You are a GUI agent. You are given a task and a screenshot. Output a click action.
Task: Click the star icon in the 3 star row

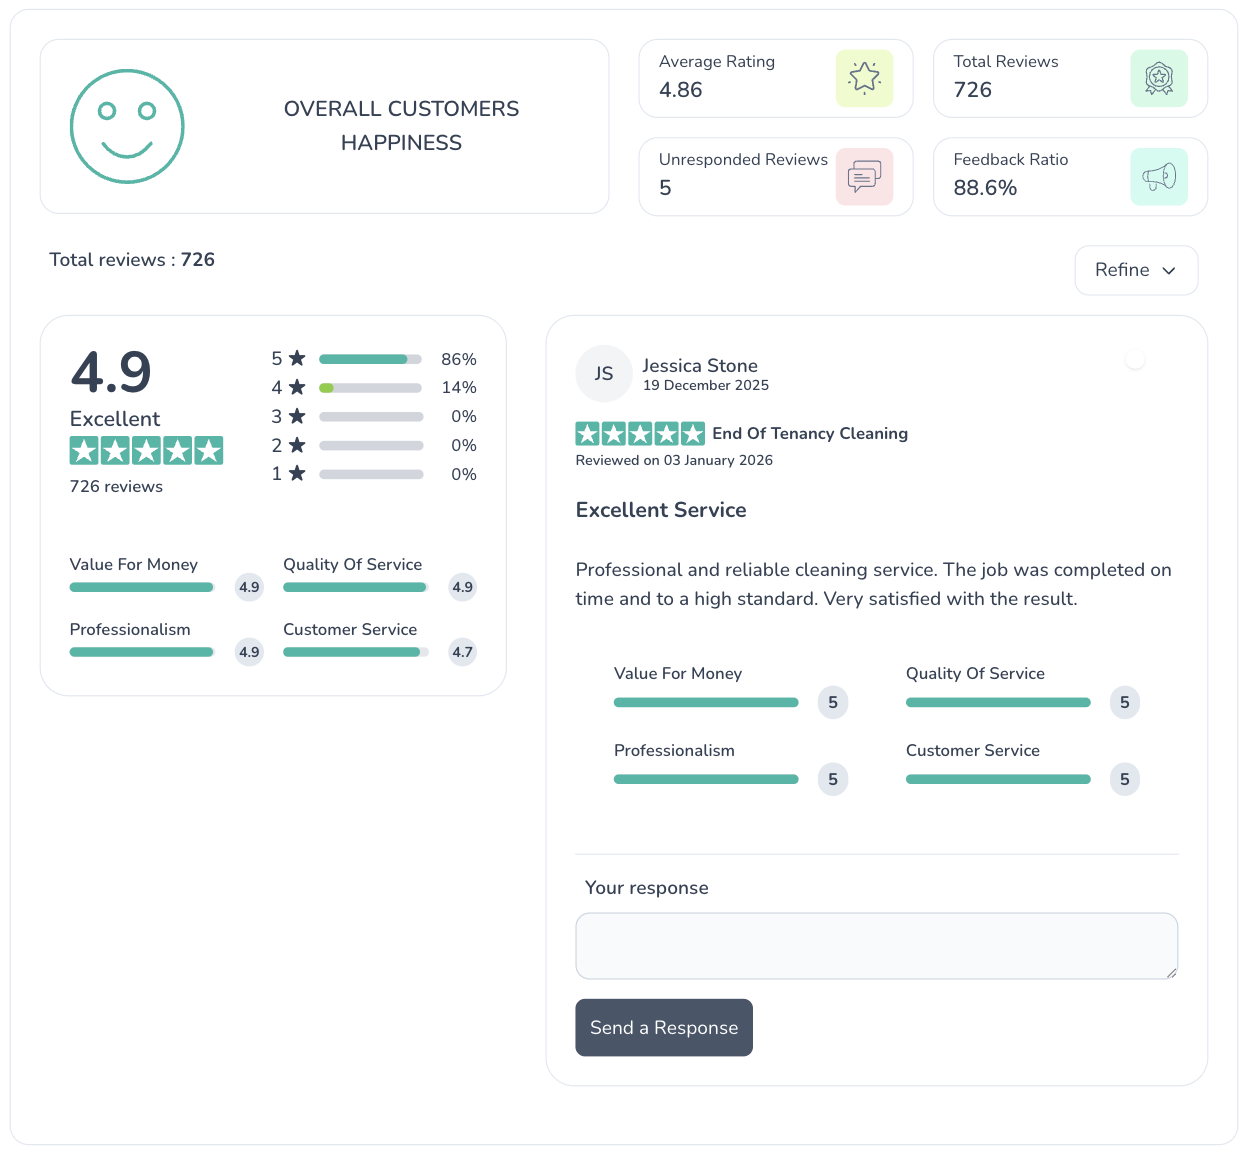click(297, 416)
